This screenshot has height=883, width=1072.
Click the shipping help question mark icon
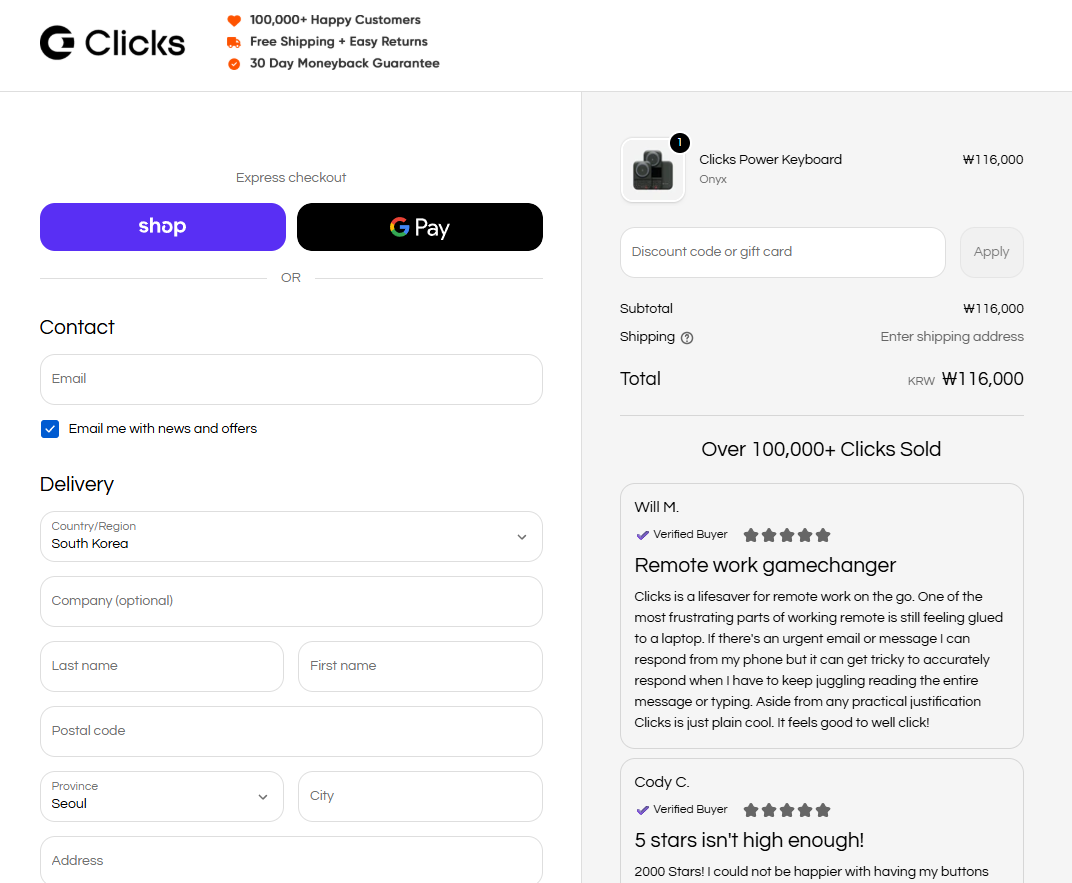pos(687,338)
